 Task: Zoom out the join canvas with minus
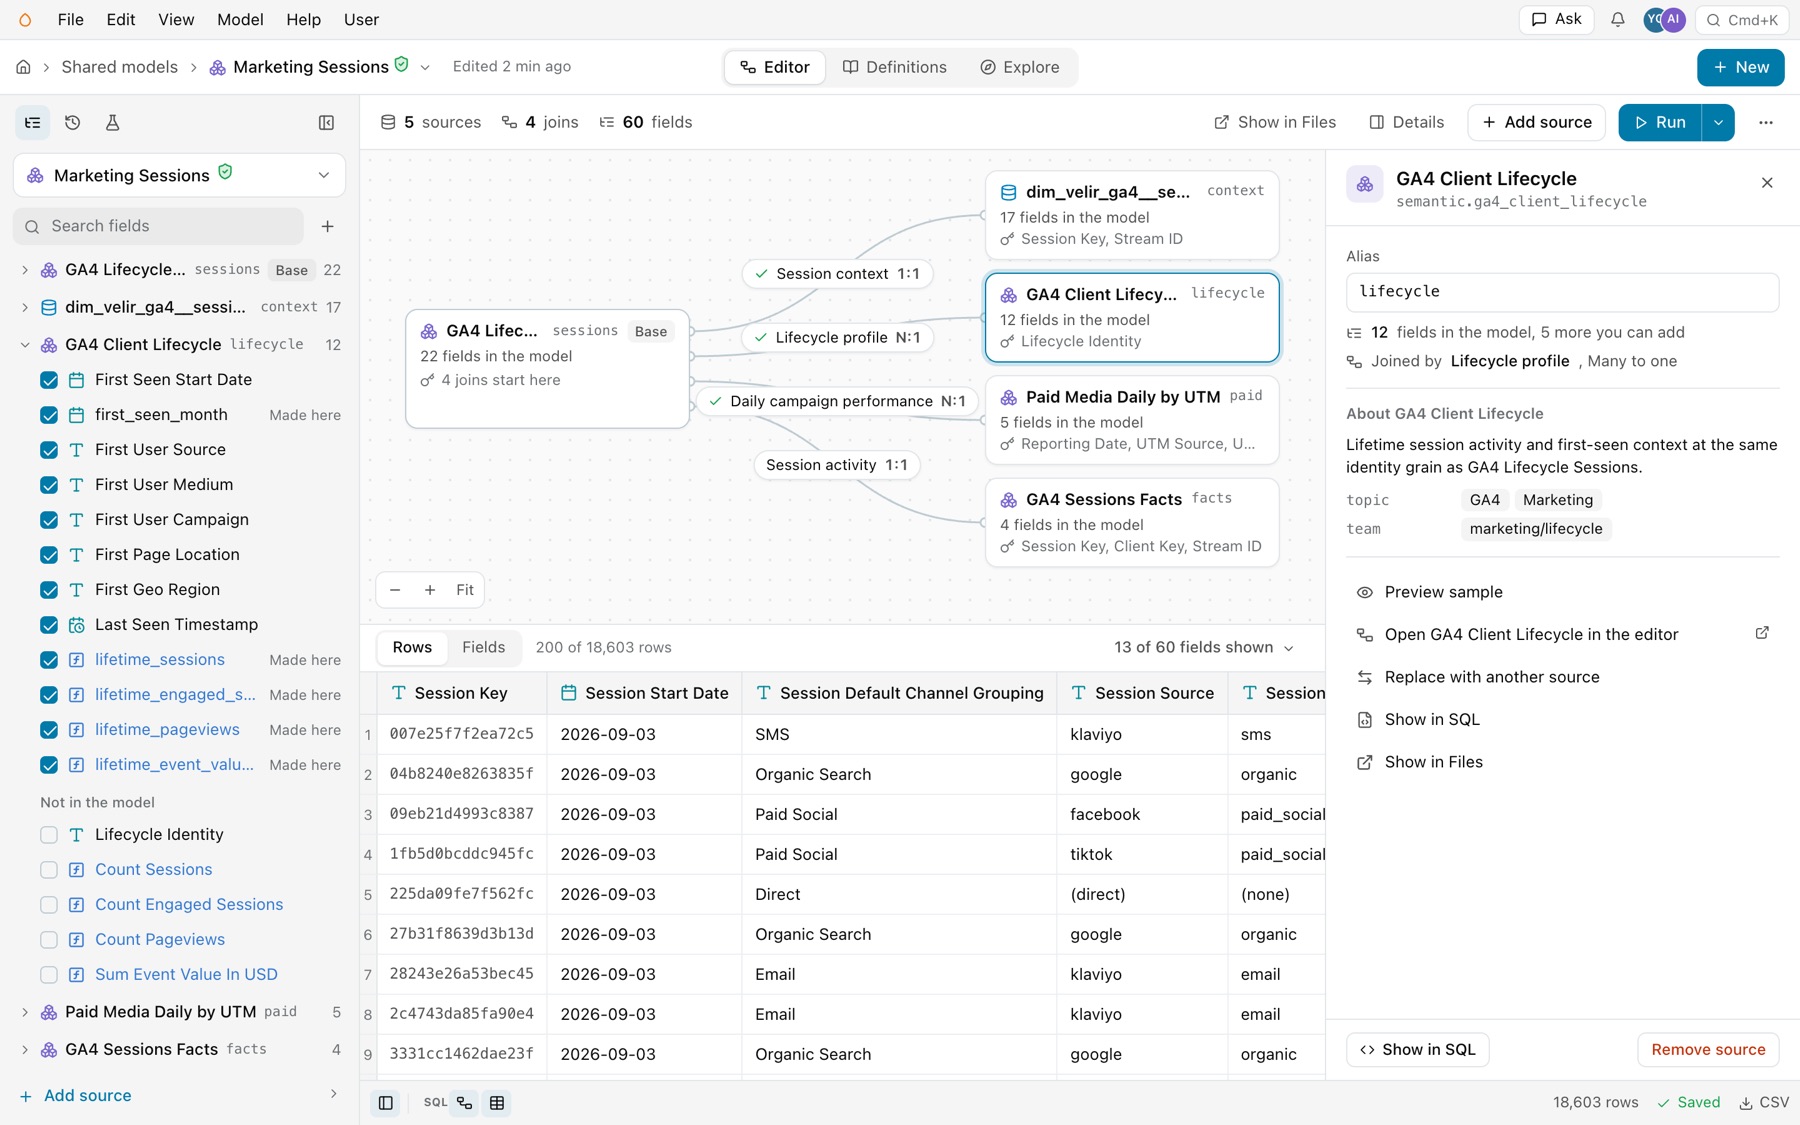tap(395, 590)
